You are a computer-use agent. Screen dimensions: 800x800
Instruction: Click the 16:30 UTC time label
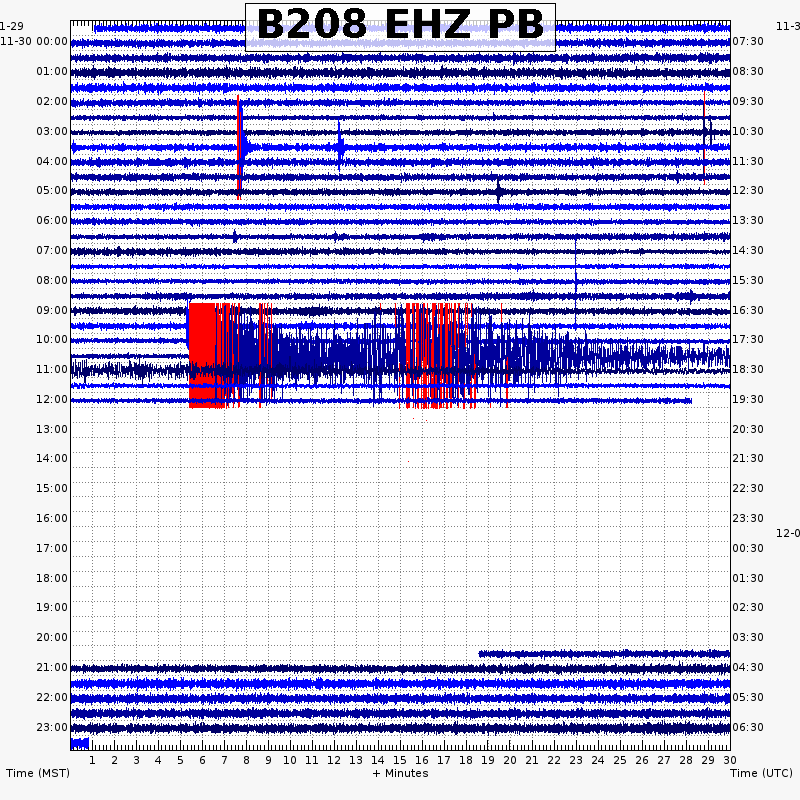(x=748, y=310)
